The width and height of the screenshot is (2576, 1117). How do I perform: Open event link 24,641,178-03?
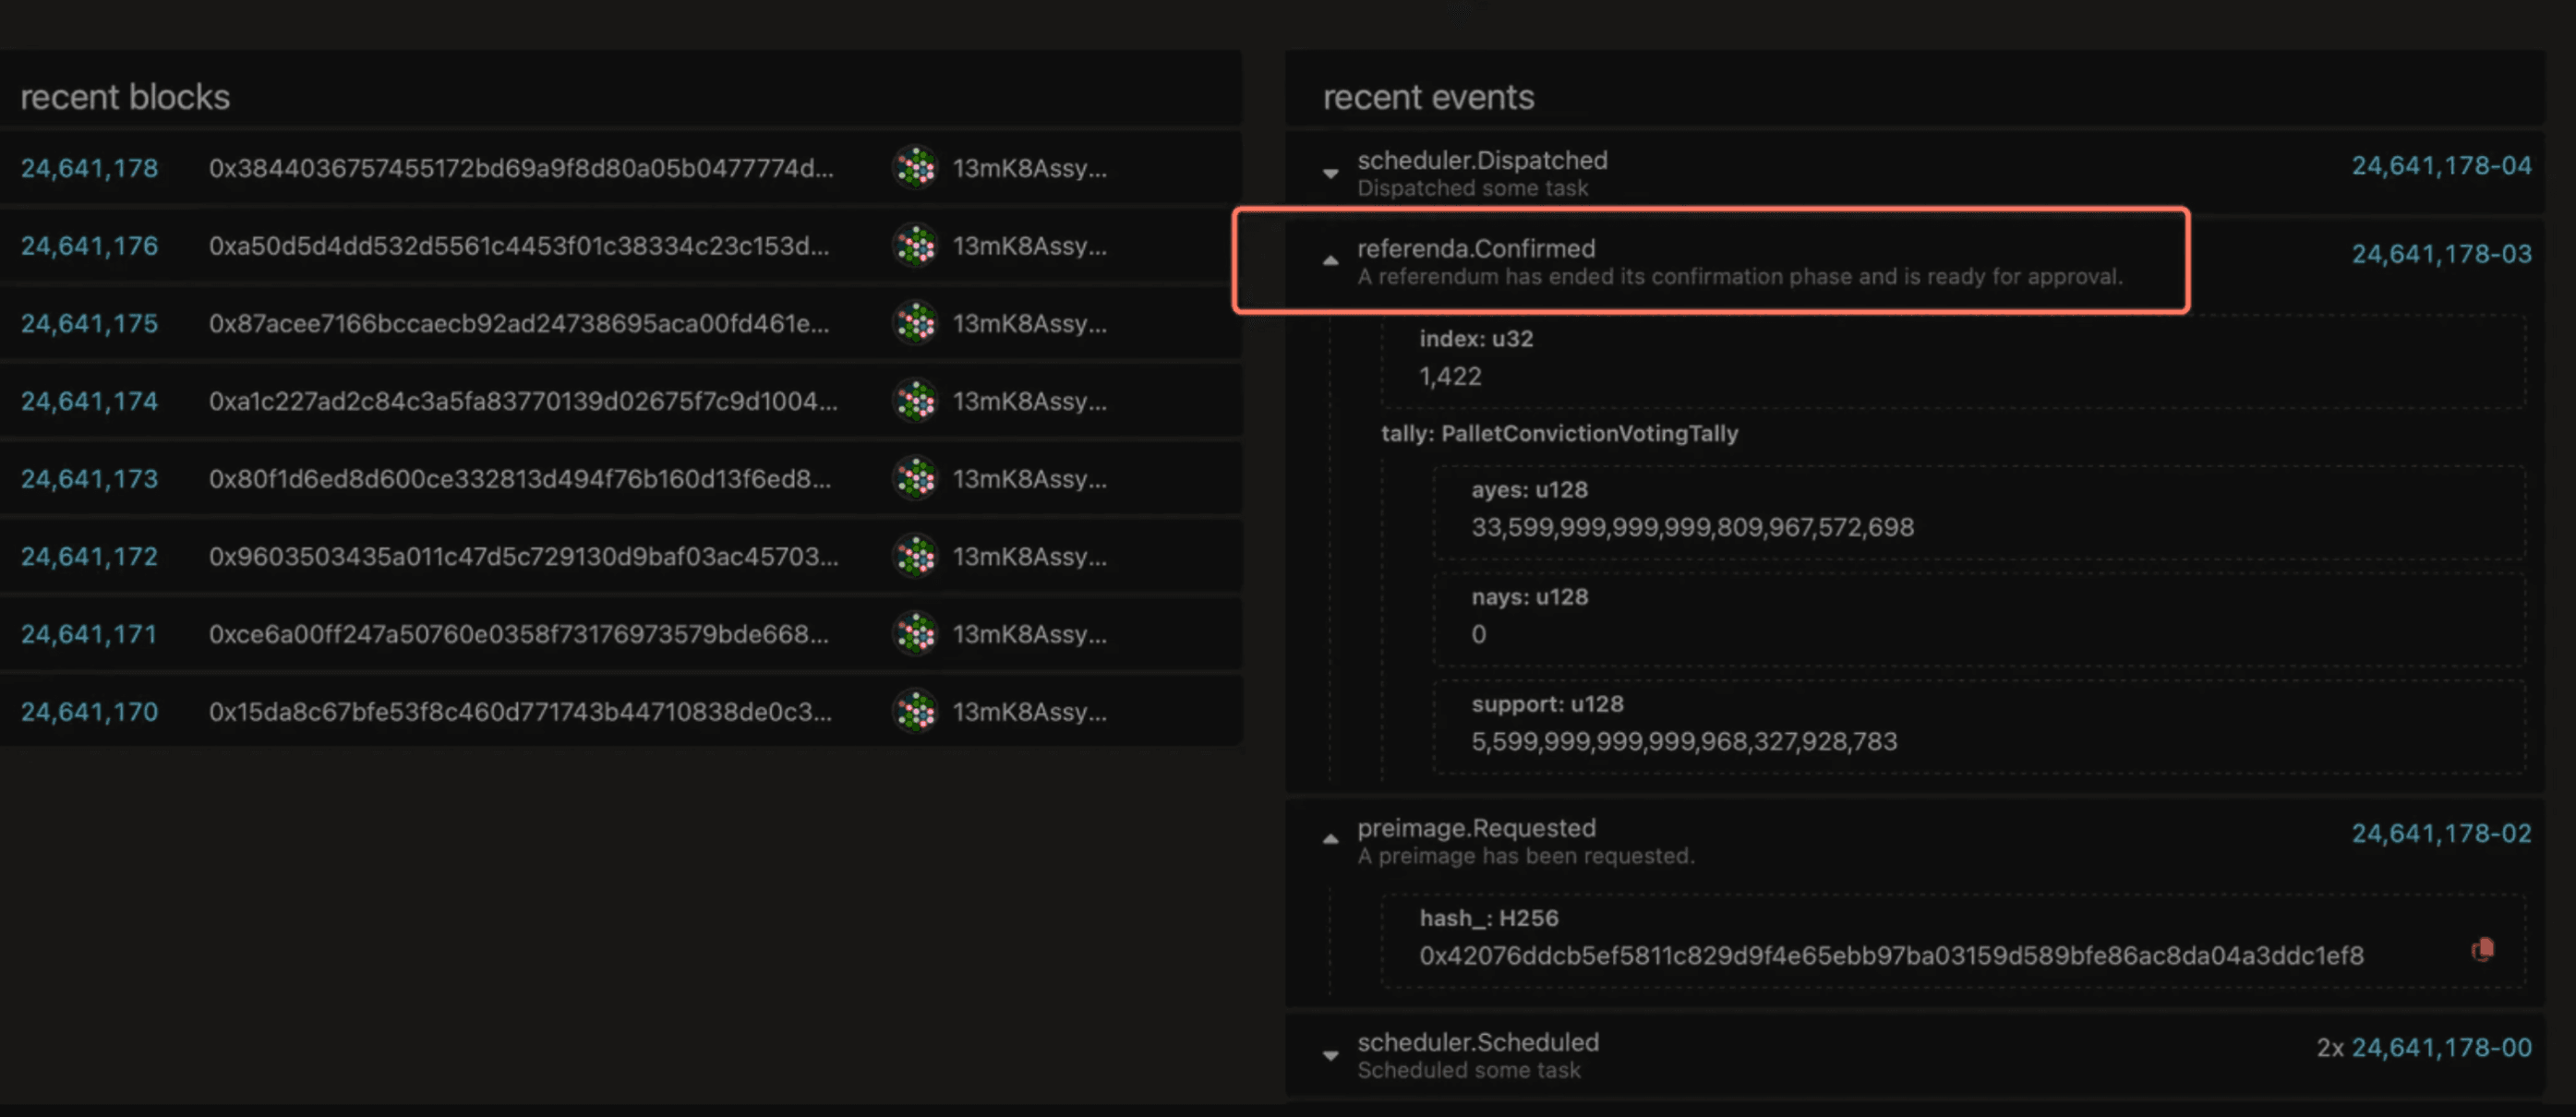pos(2441,254)
